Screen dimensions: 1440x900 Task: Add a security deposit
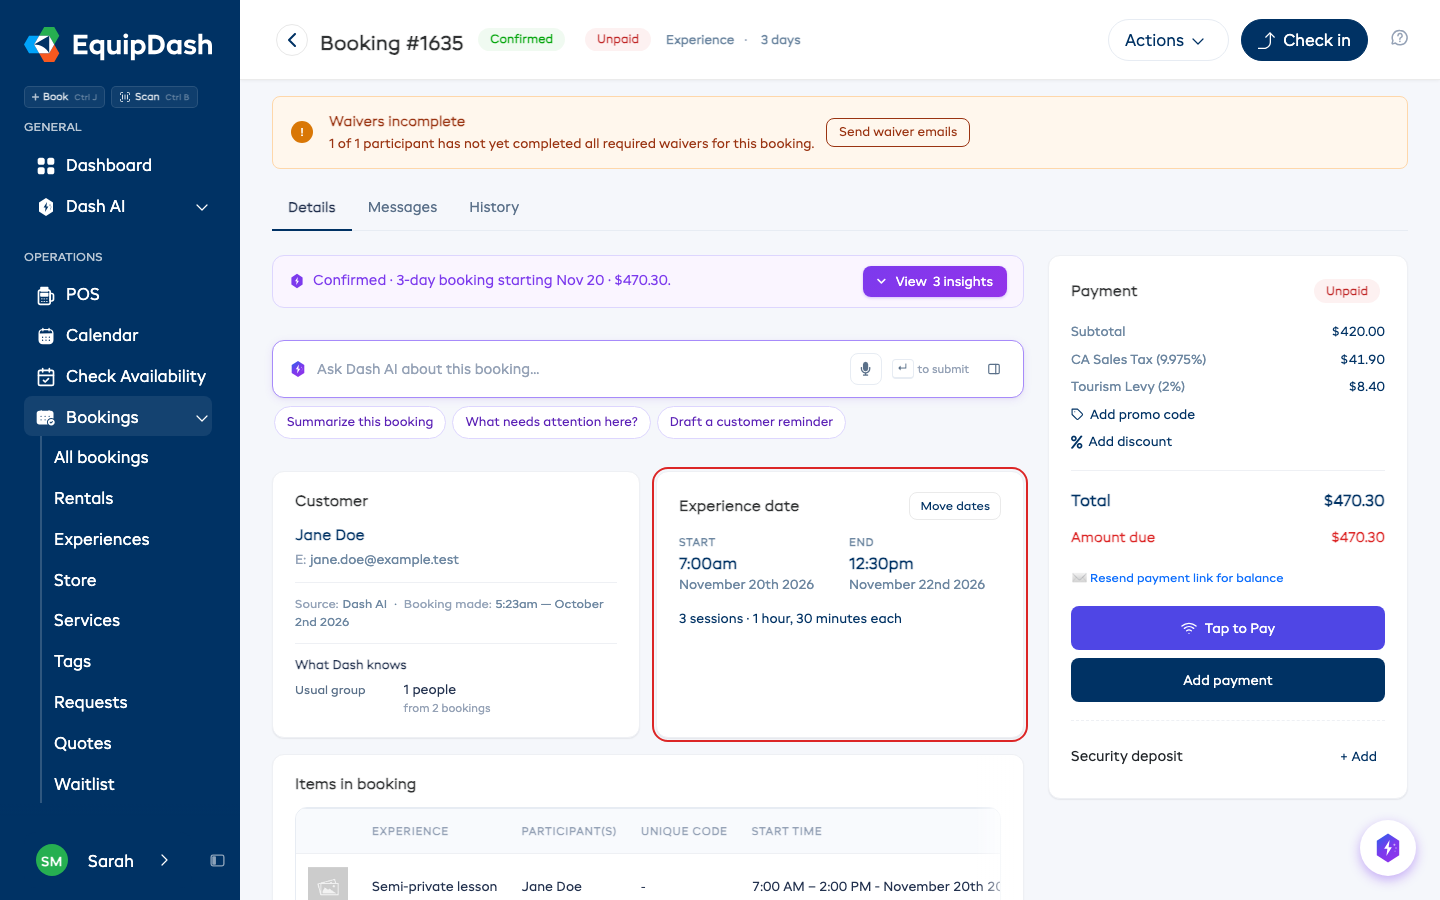tap(1358, 757)
